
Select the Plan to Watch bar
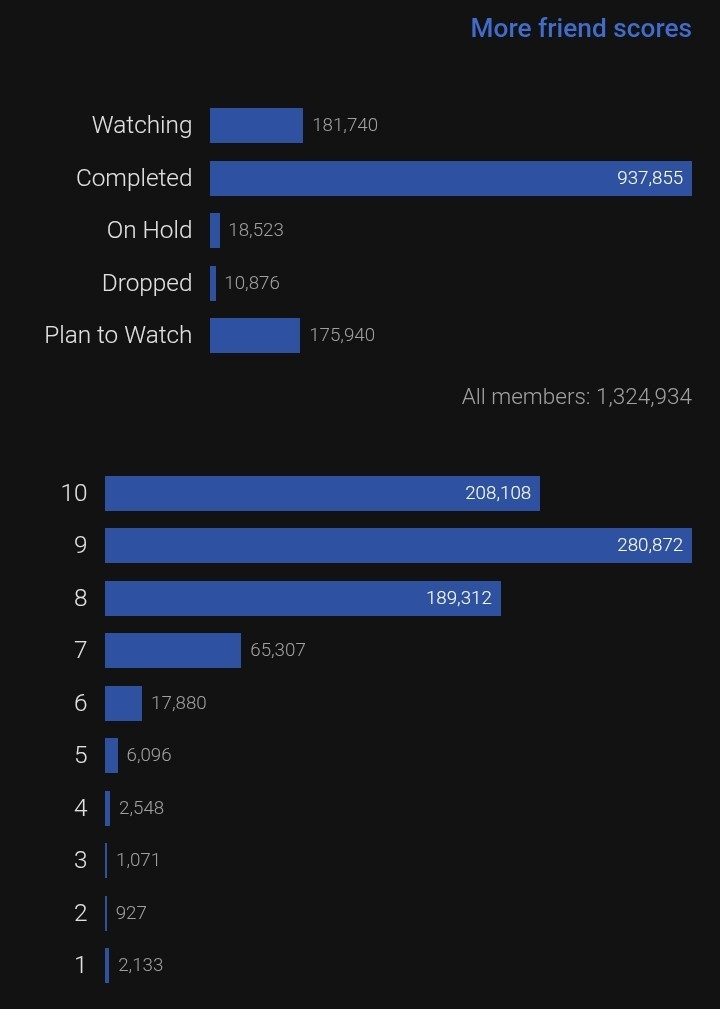[255, 335]
